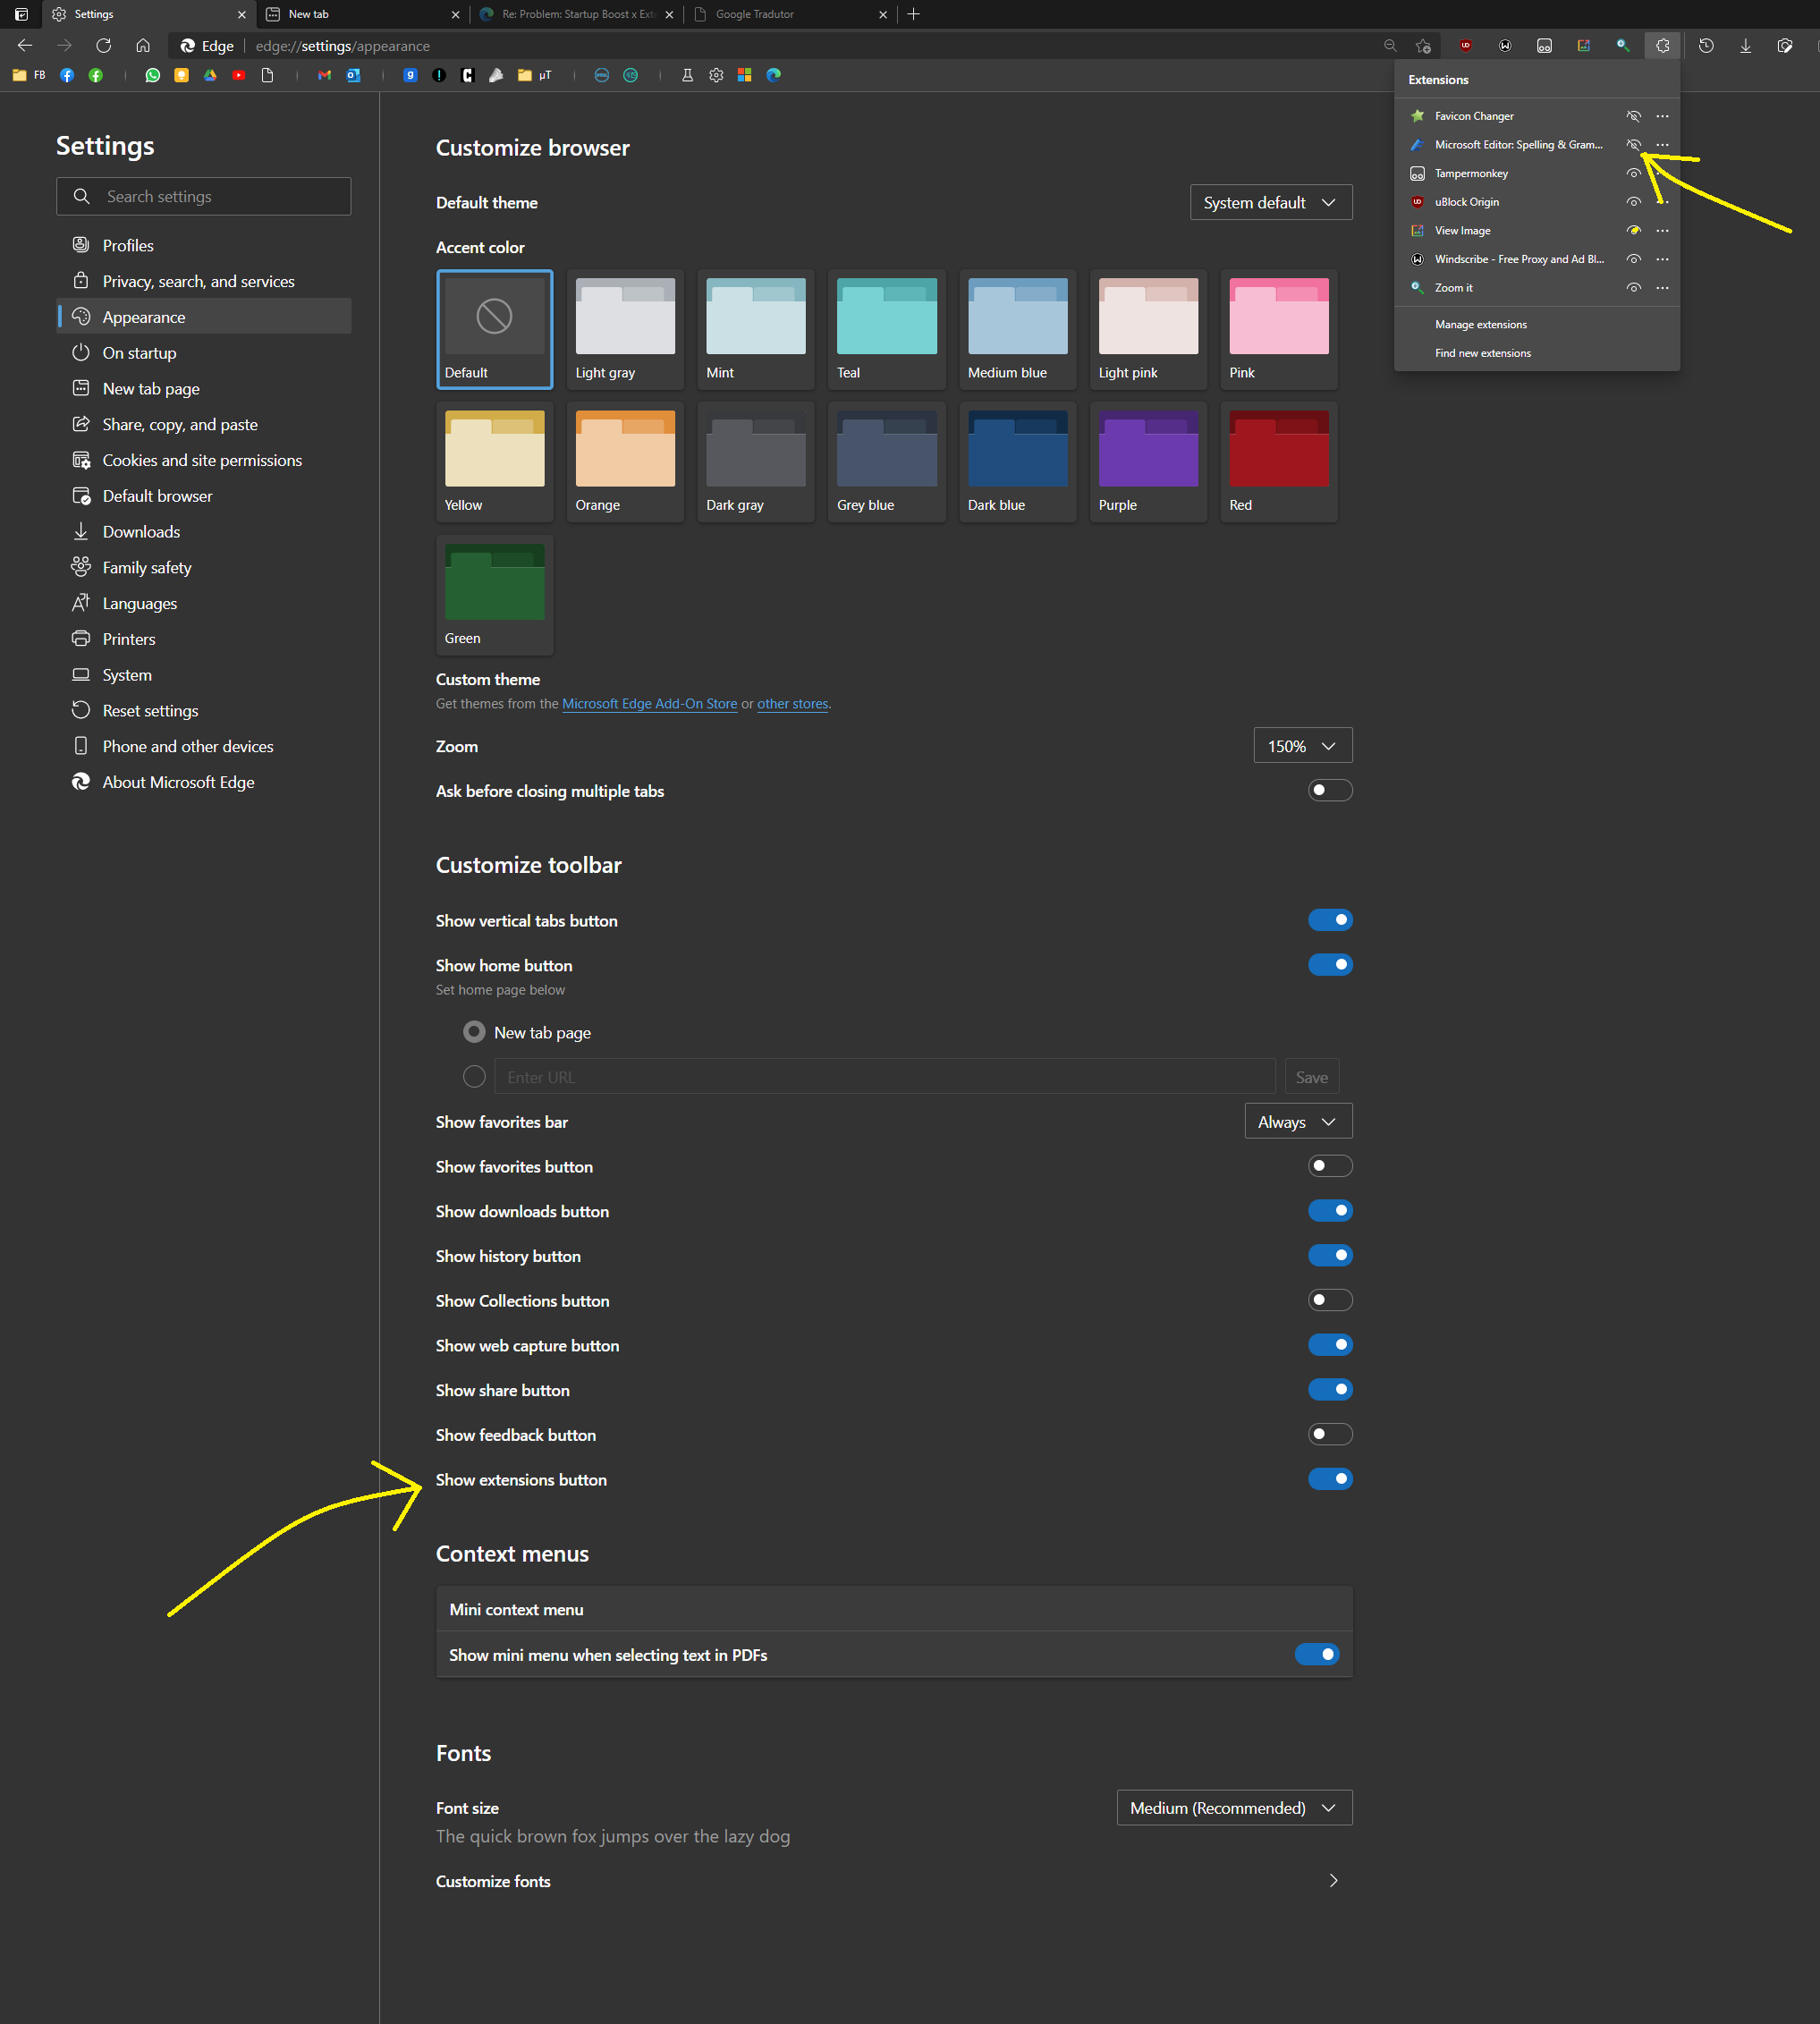Open Microsoft Edge Add-On Store link
The height and width of the screenshot is (2024, 1820).
click(649, 704)
